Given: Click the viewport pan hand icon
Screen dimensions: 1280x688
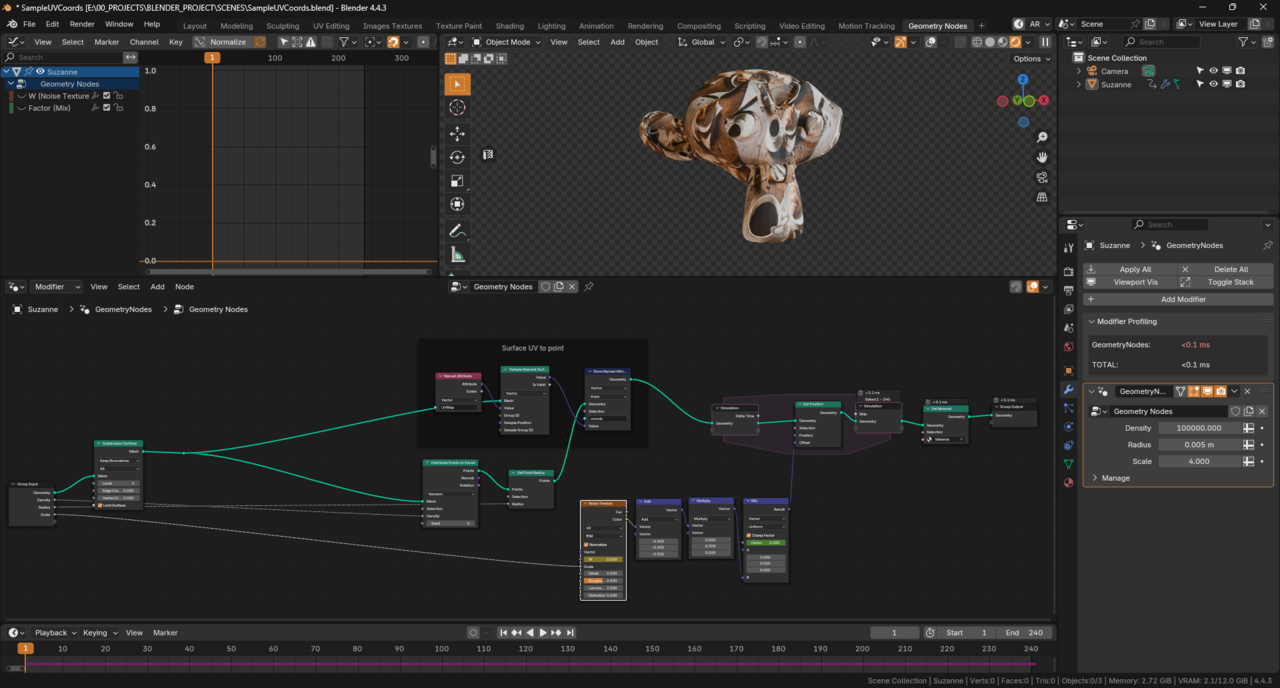Looking at the screenshot, I should [1042, 157].
